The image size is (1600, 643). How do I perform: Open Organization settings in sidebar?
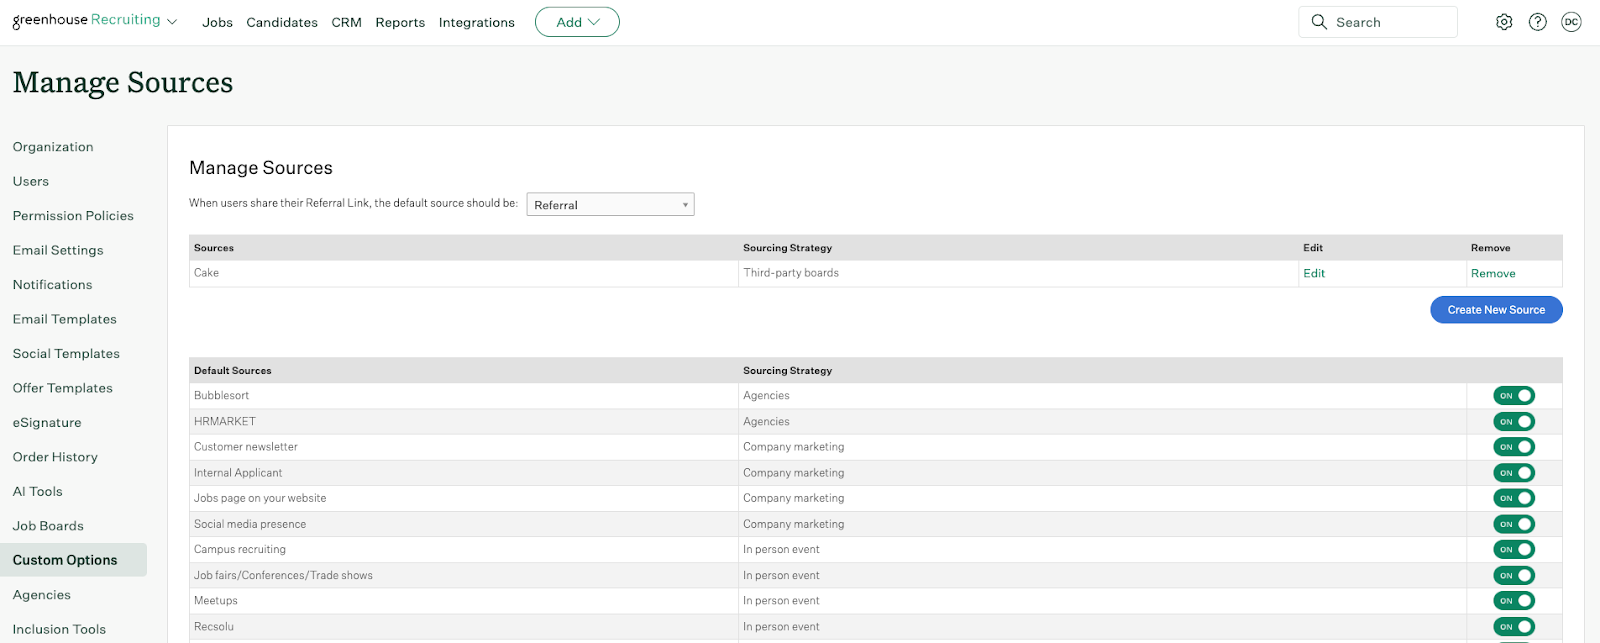(x=53, y=147)
